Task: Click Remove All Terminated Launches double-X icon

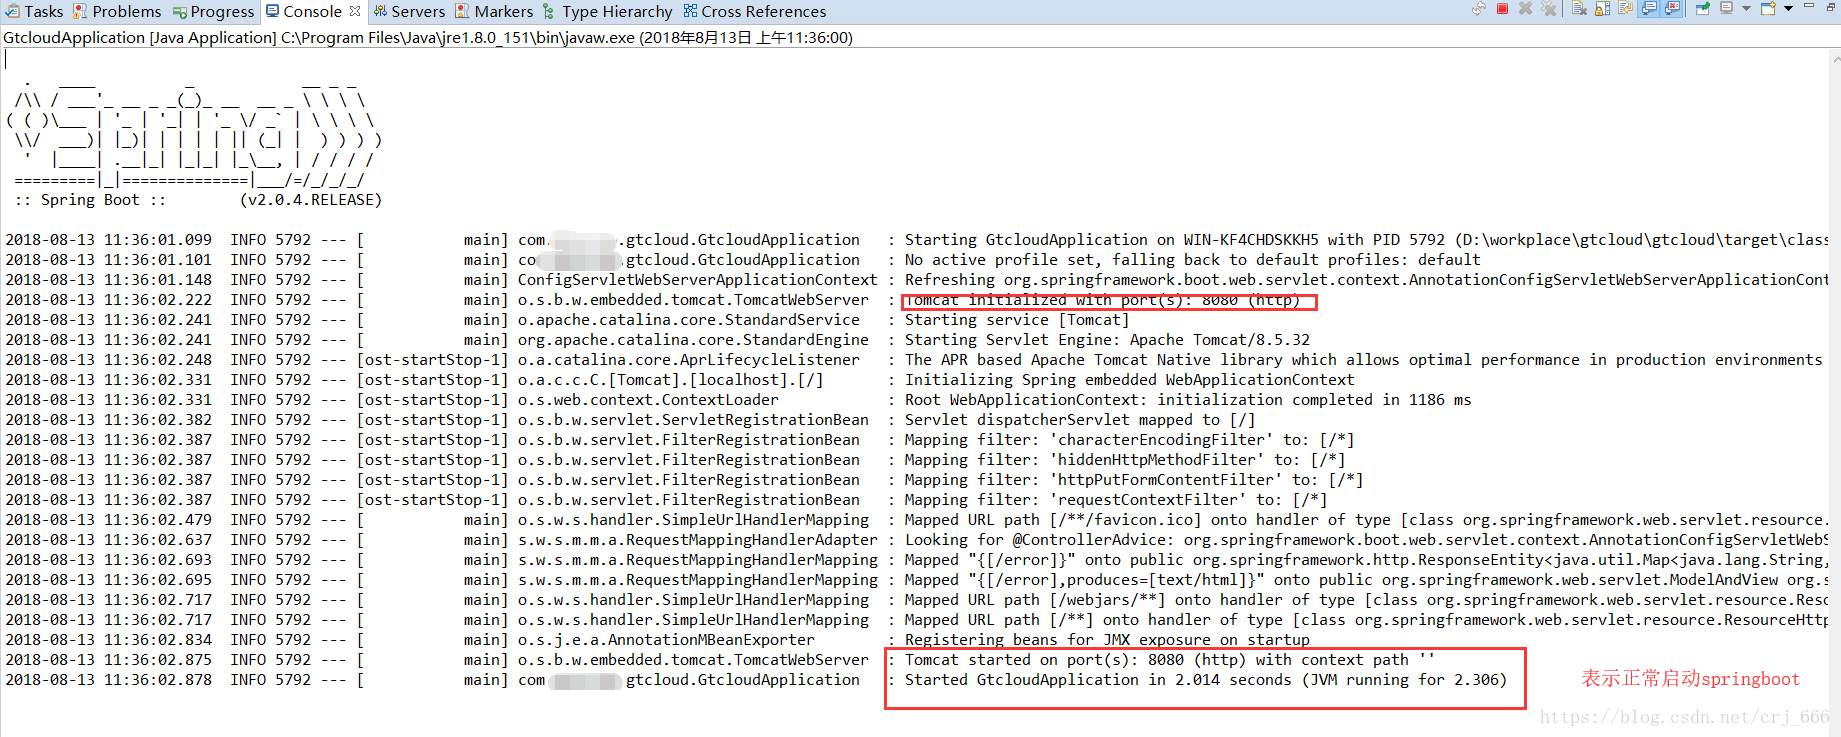Action: click(x=1549, y=8)
